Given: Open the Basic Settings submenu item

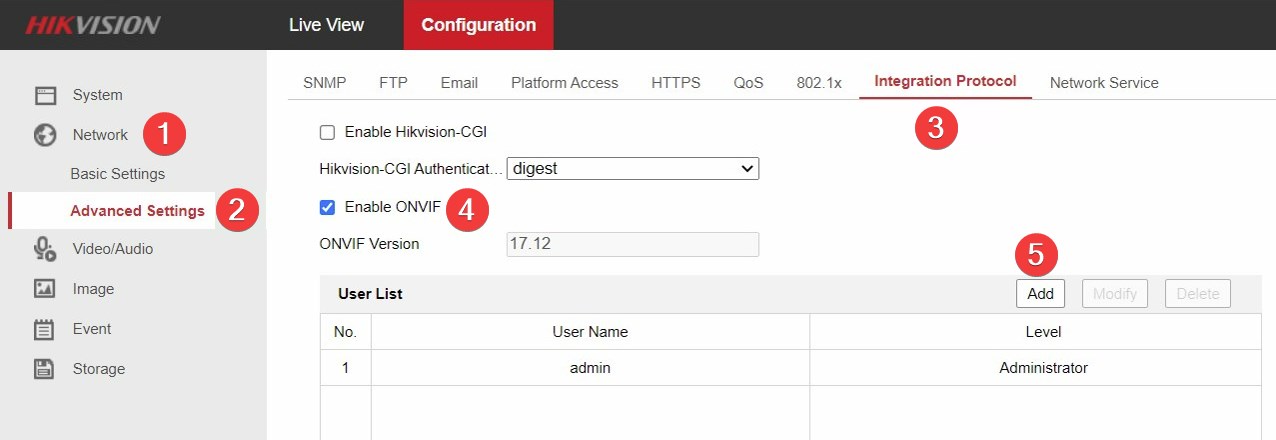Looking at the screenshot, I should (x=117, y=174).
